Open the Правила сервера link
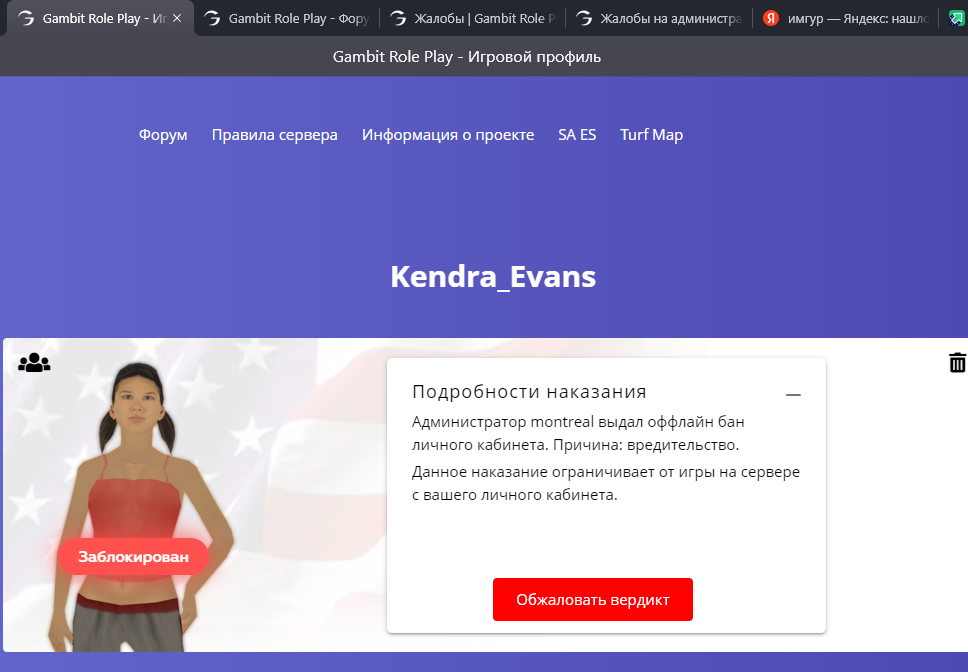This screenshot has height=672, width=968. pyautogui.click(x=275, y=135)
